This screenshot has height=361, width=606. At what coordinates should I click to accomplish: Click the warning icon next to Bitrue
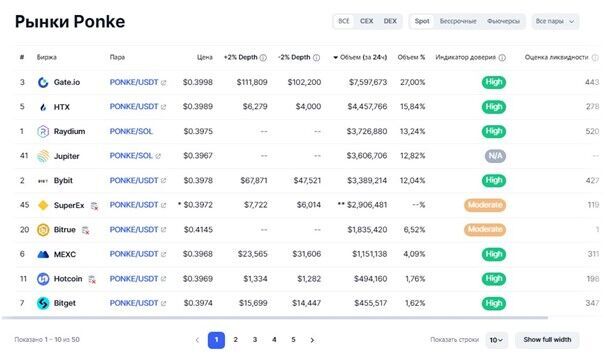tap(86, 231)
